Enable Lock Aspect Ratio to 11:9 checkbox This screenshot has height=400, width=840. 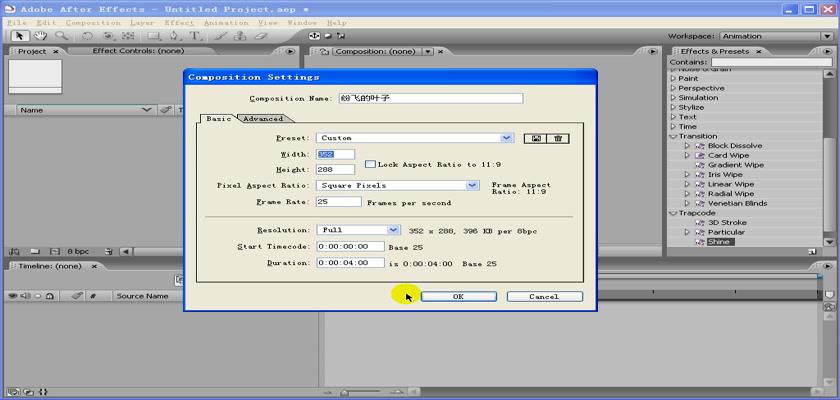[369, 163]
